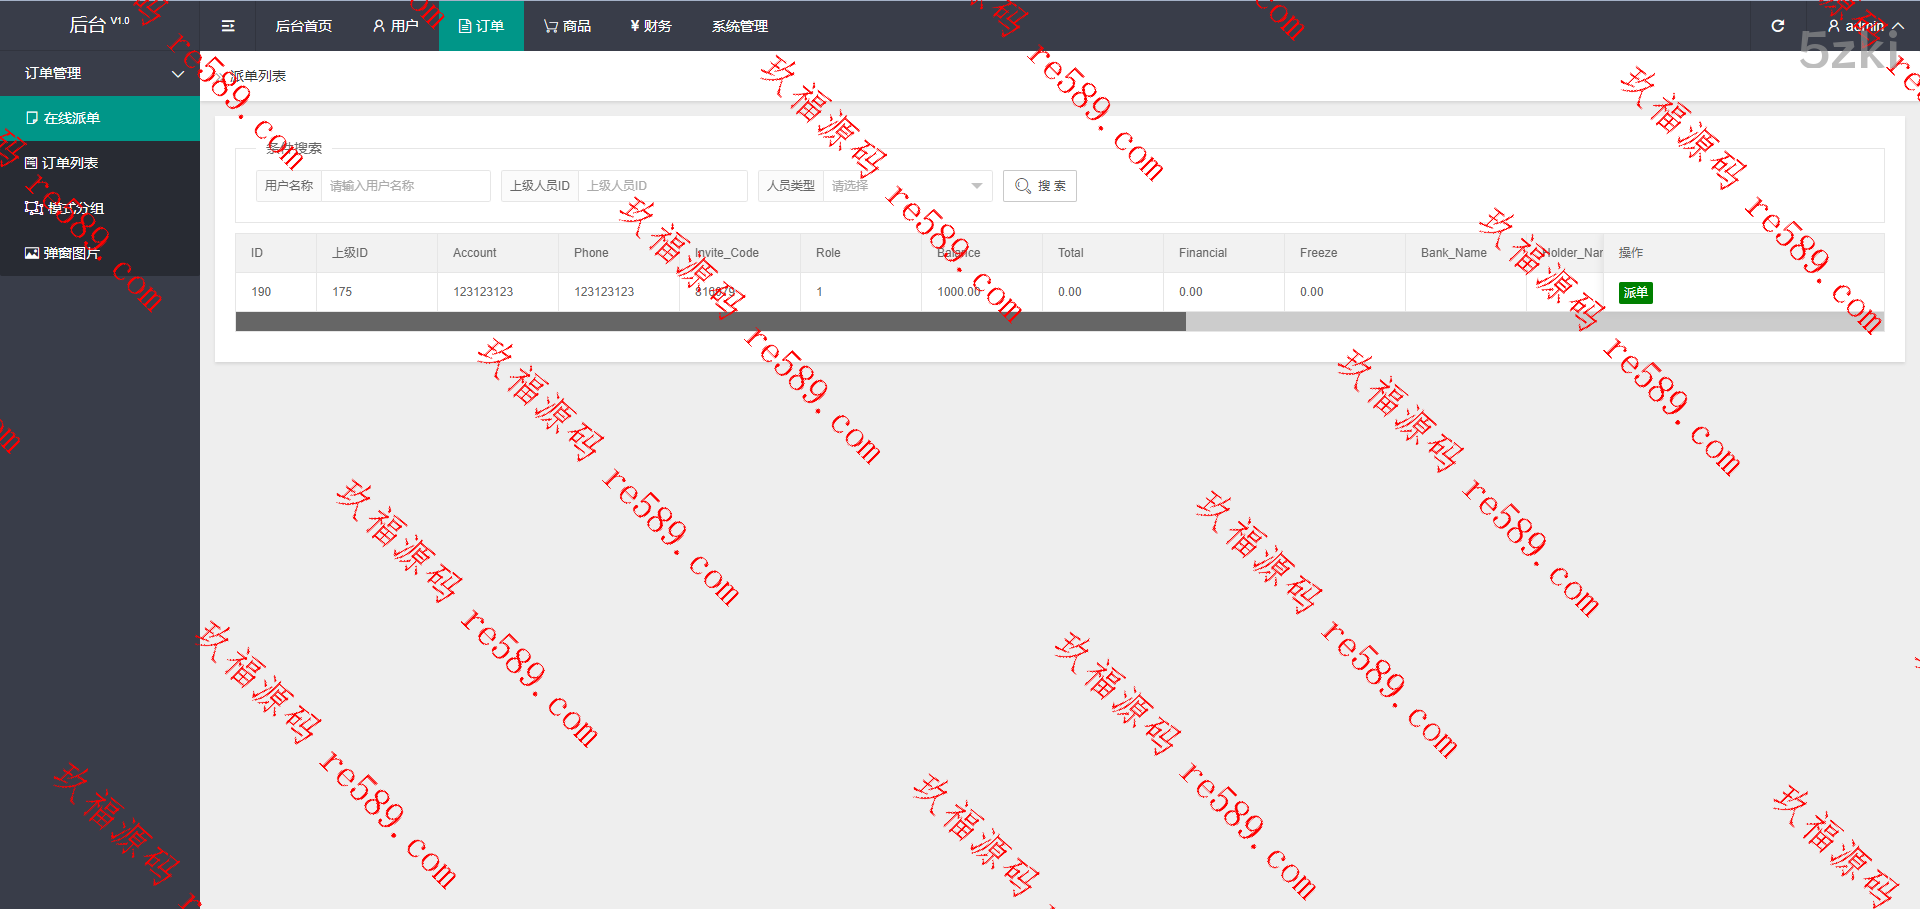Expand the admin account menu arrow
1920x909 pixels.
coord(1898,26)
